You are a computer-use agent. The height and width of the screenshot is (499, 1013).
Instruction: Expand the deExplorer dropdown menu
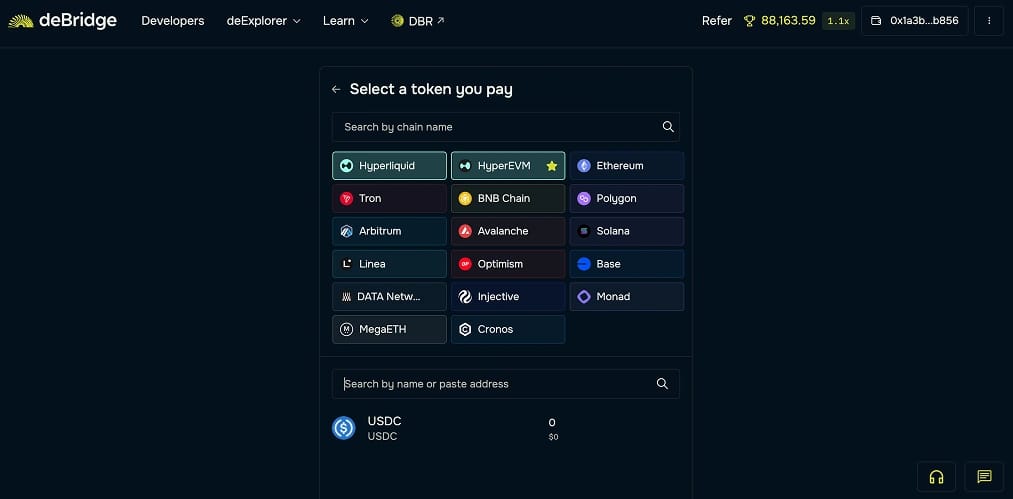click(x=264, y=21)
